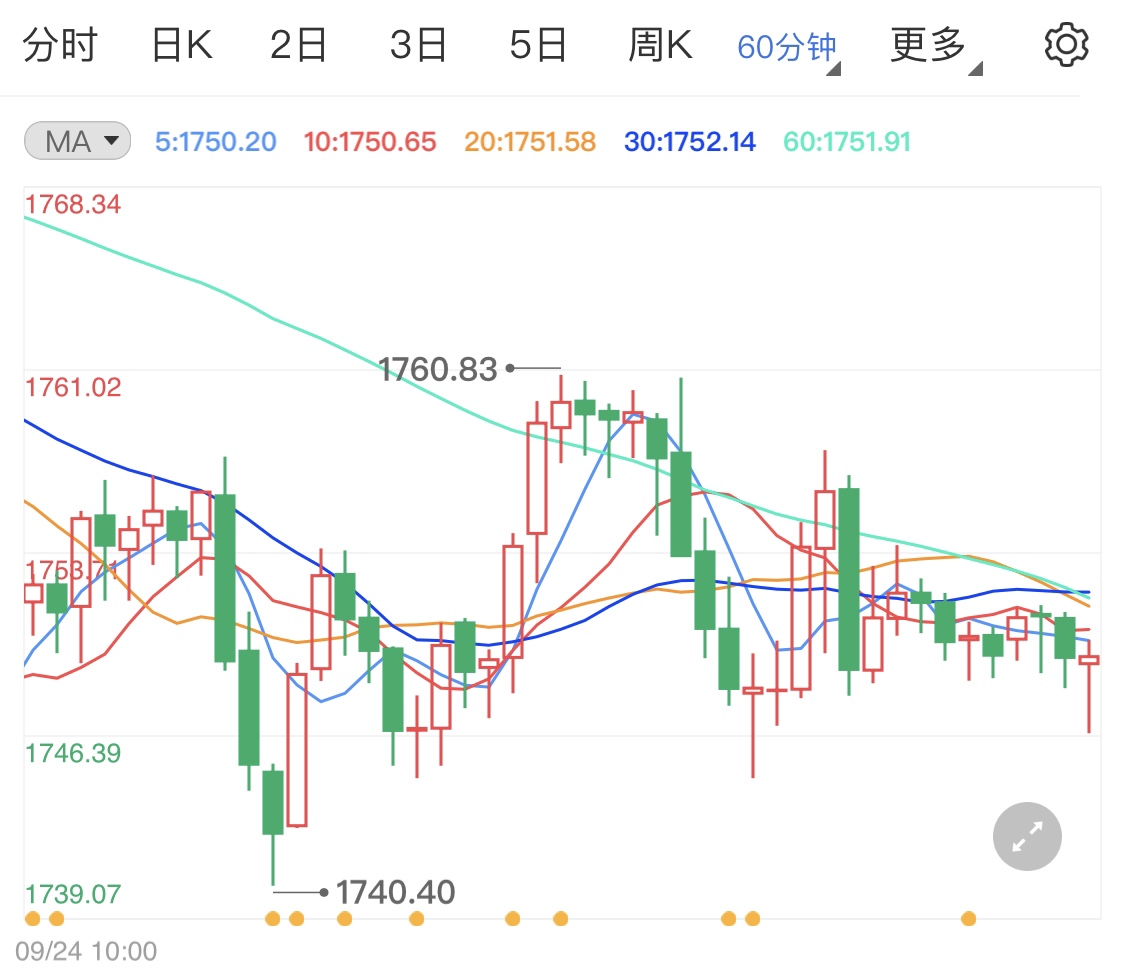
Task: Expand the 60分钟 interval dropdown
Action: point(786,44)
